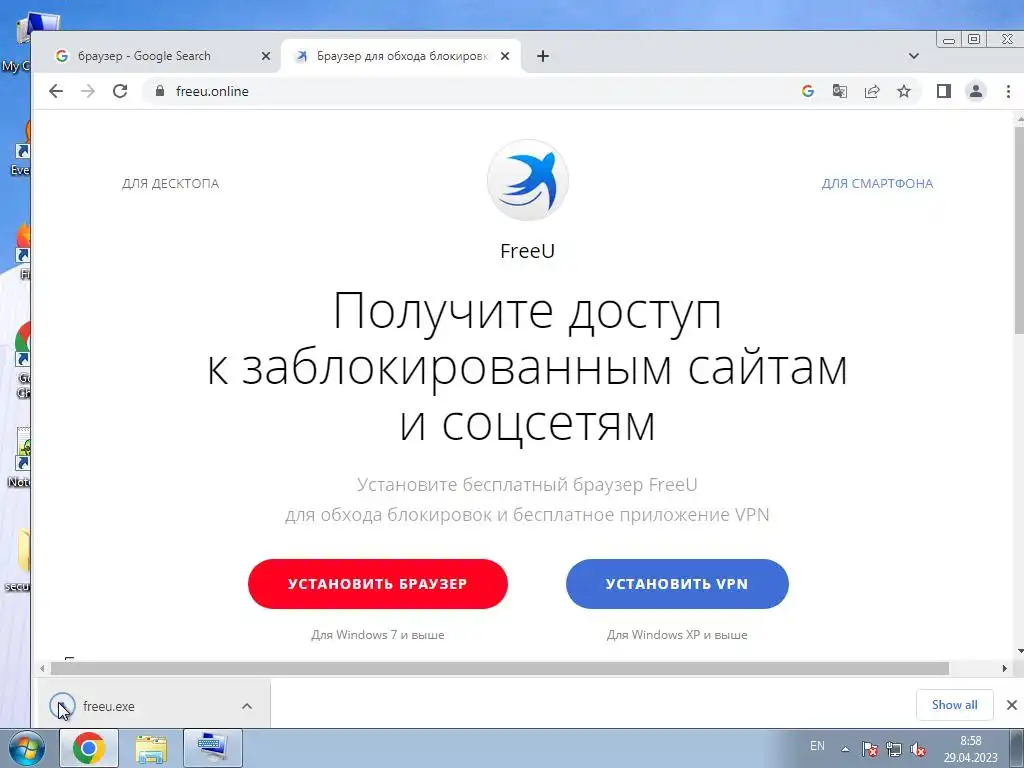Select the Браузер для обхода блокировок tab
1024x768 pixels.
(x=401, y=56)
